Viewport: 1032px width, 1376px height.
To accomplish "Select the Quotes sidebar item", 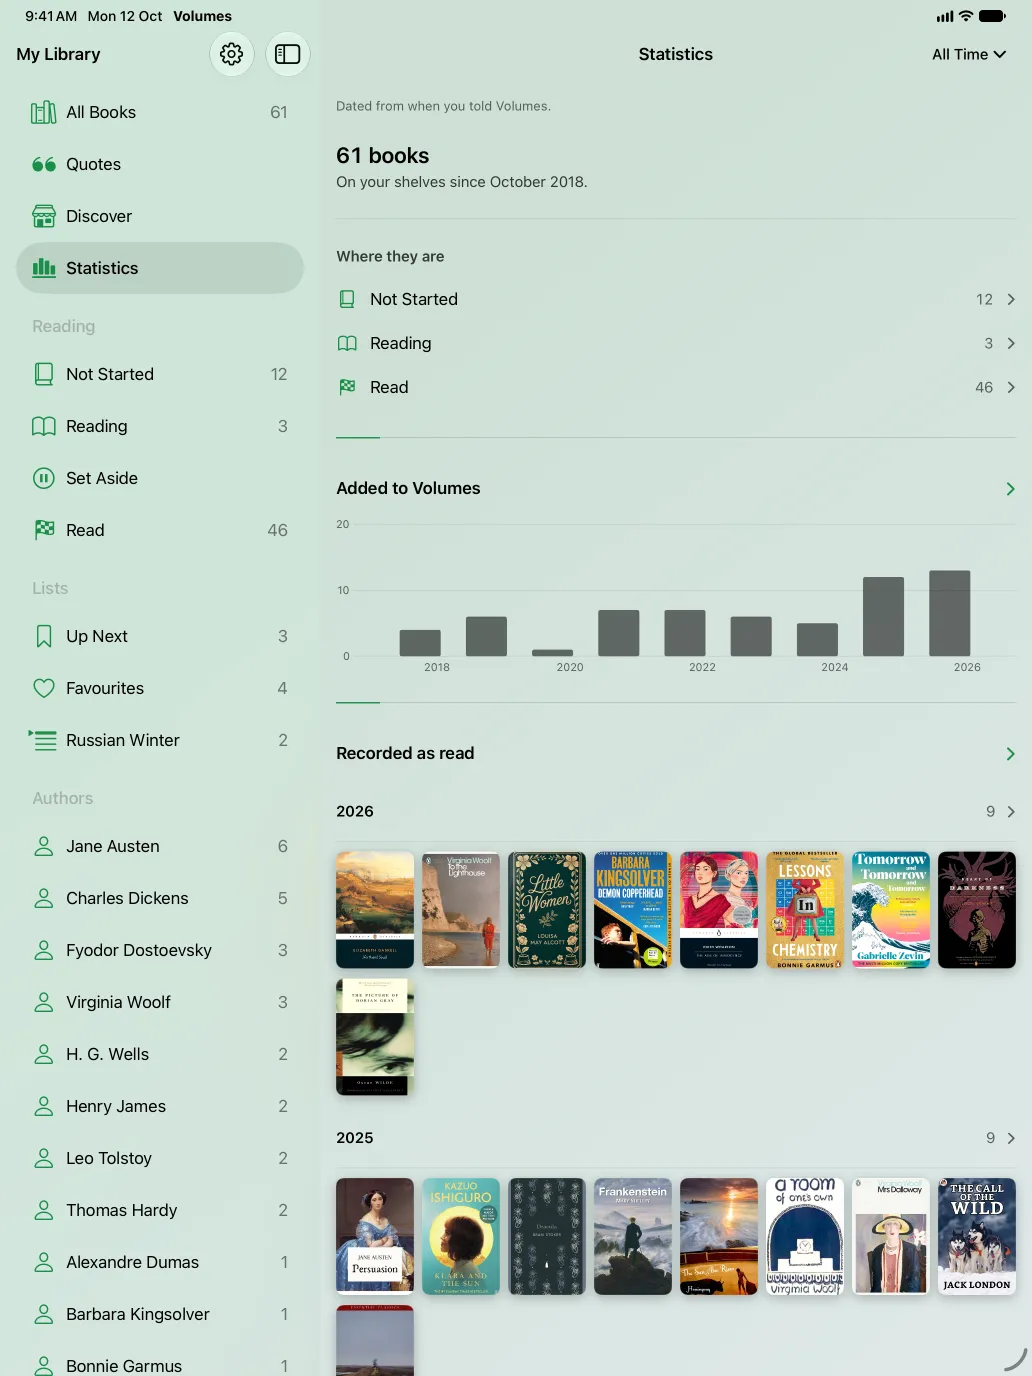I will 160,164.
